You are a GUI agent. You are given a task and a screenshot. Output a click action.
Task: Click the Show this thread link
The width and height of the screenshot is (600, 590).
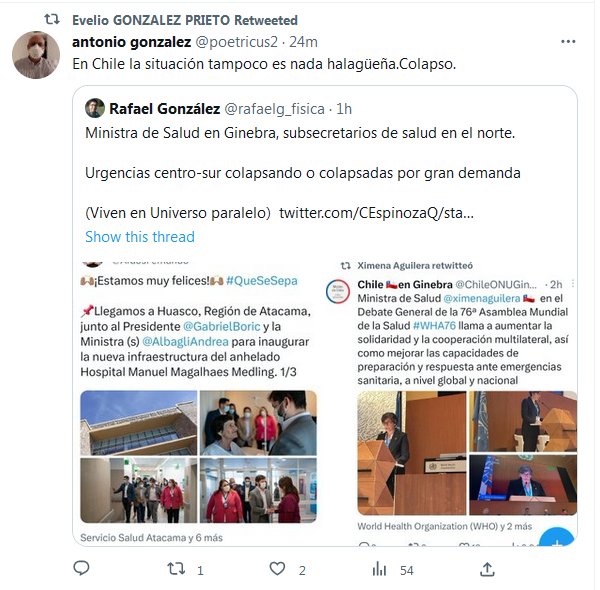pos(140,237)
